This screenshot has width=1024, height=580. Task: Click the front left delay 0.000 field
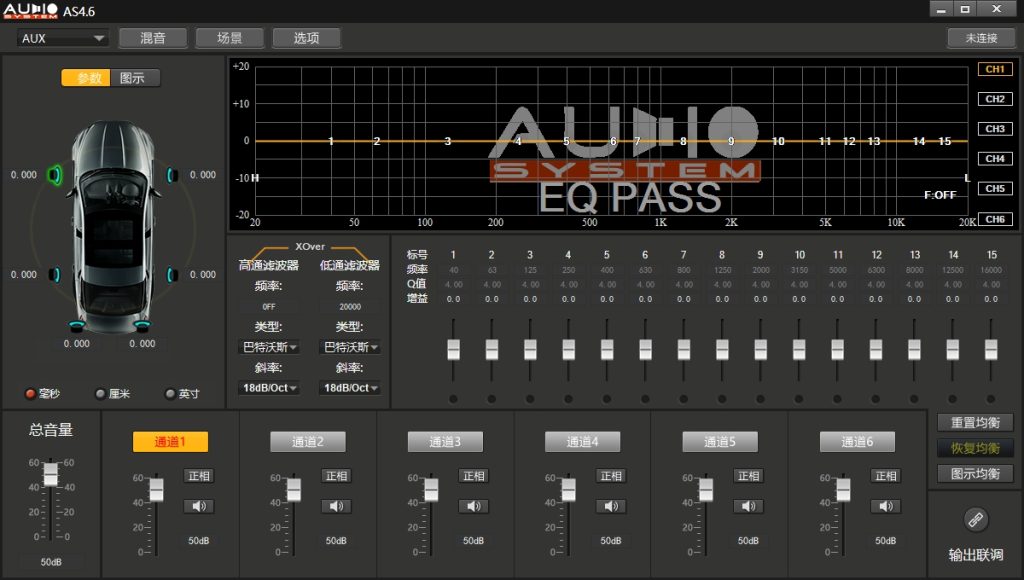pyautogui.click(x=24, y=175)
